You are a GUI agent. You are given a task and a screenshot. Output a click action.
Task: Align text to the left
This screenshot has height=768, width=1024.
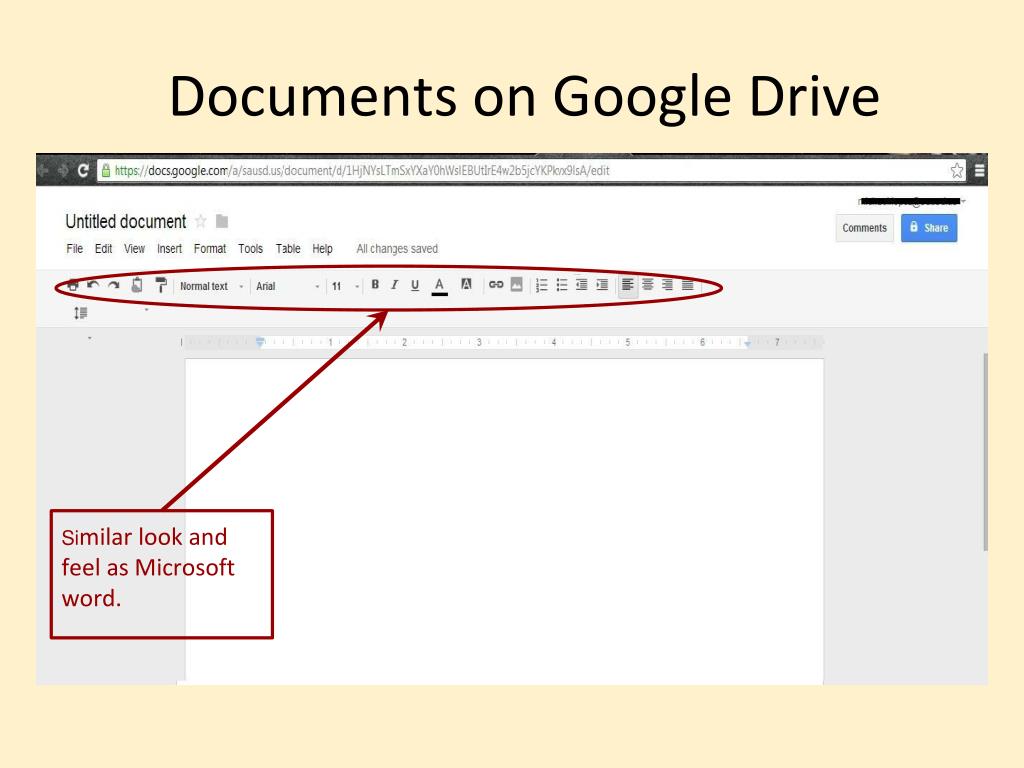628,285
